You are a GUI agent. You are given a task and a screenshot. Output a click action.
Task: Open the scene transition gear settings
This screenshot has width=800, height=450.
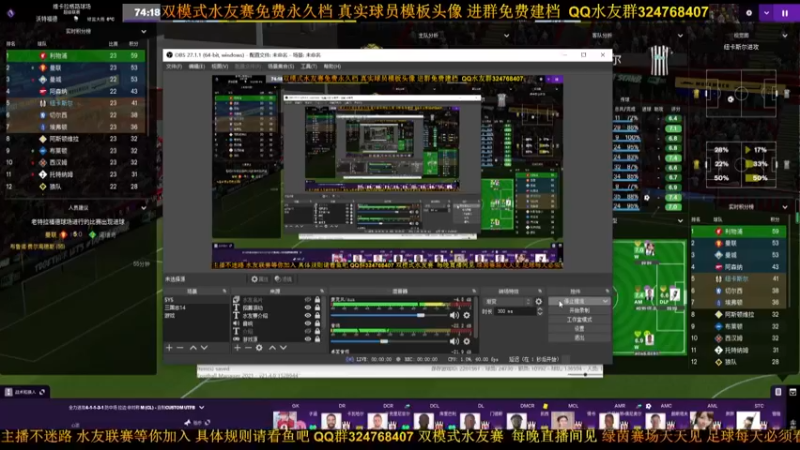coord(539,302)
